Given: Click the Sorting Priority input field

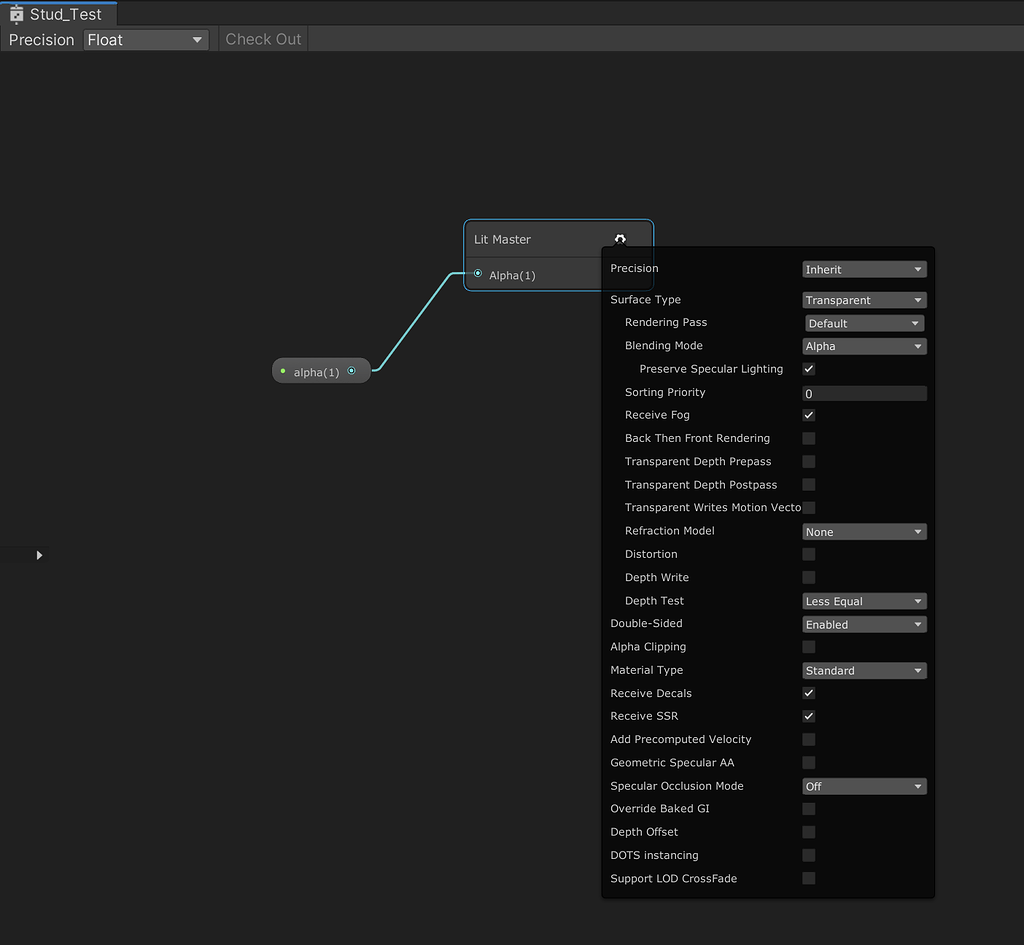Looking at the screenshot, I should pos(863,392).
